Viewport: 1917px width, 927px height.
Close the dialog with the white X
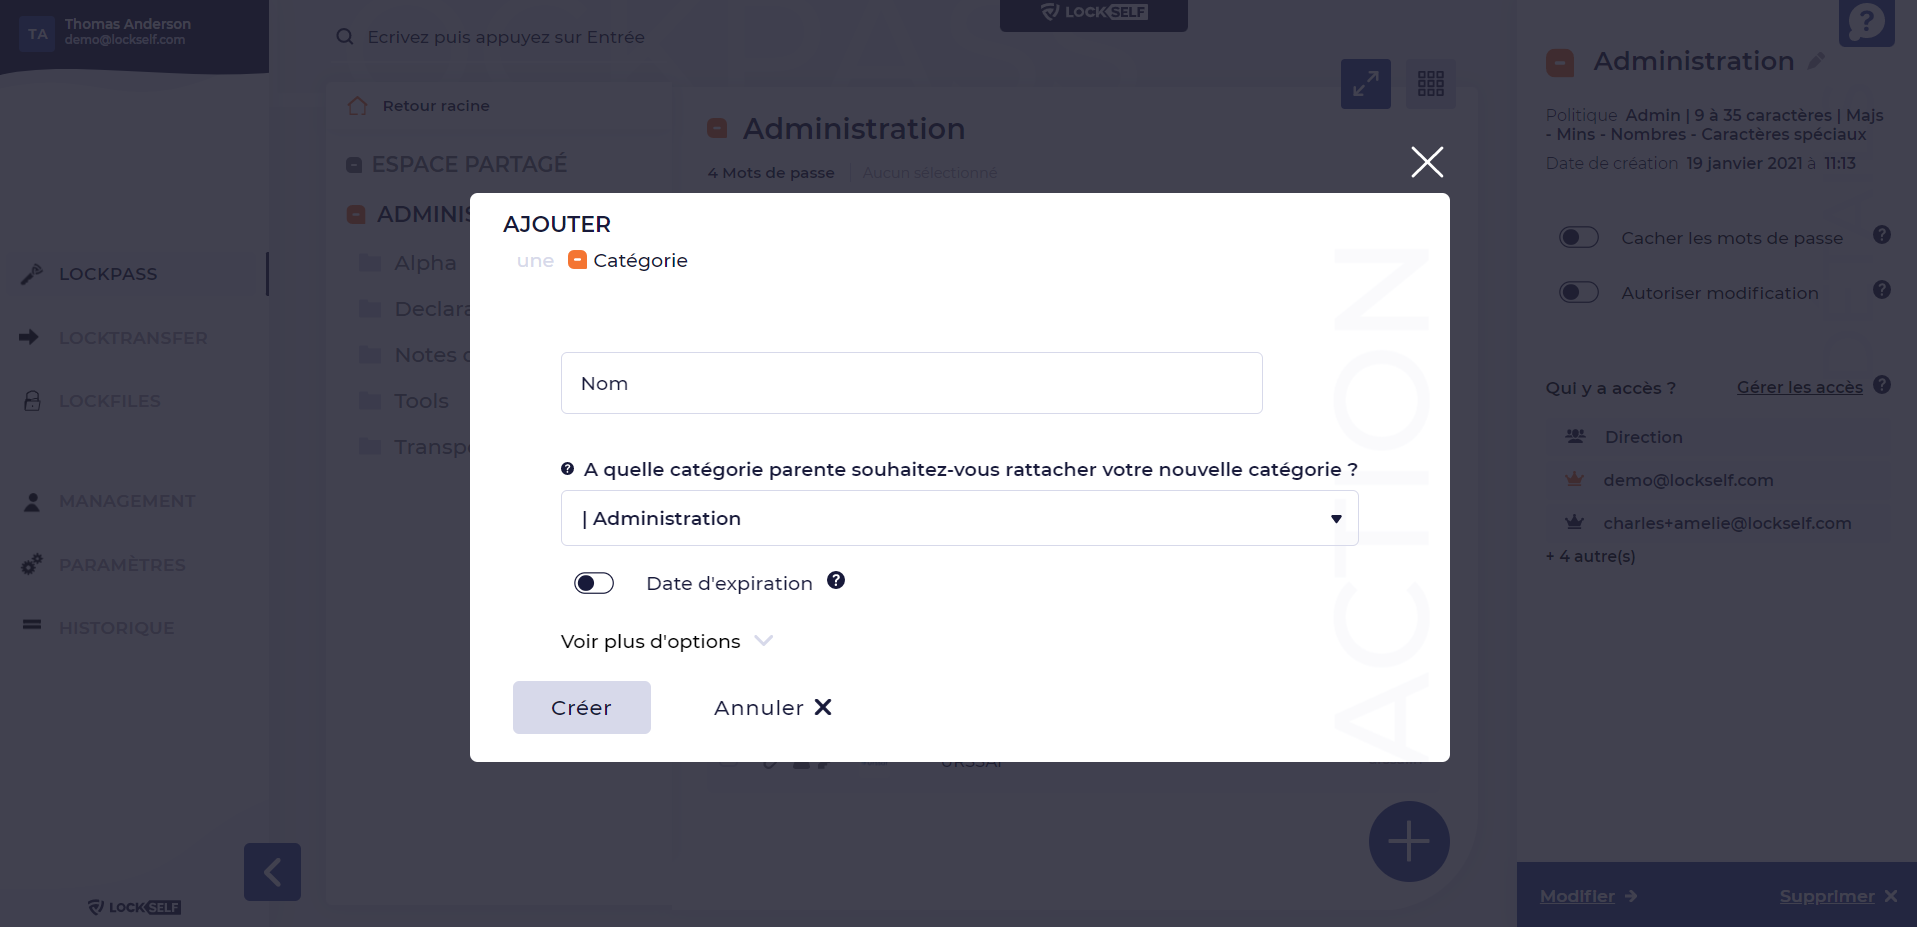(1427, 162)
